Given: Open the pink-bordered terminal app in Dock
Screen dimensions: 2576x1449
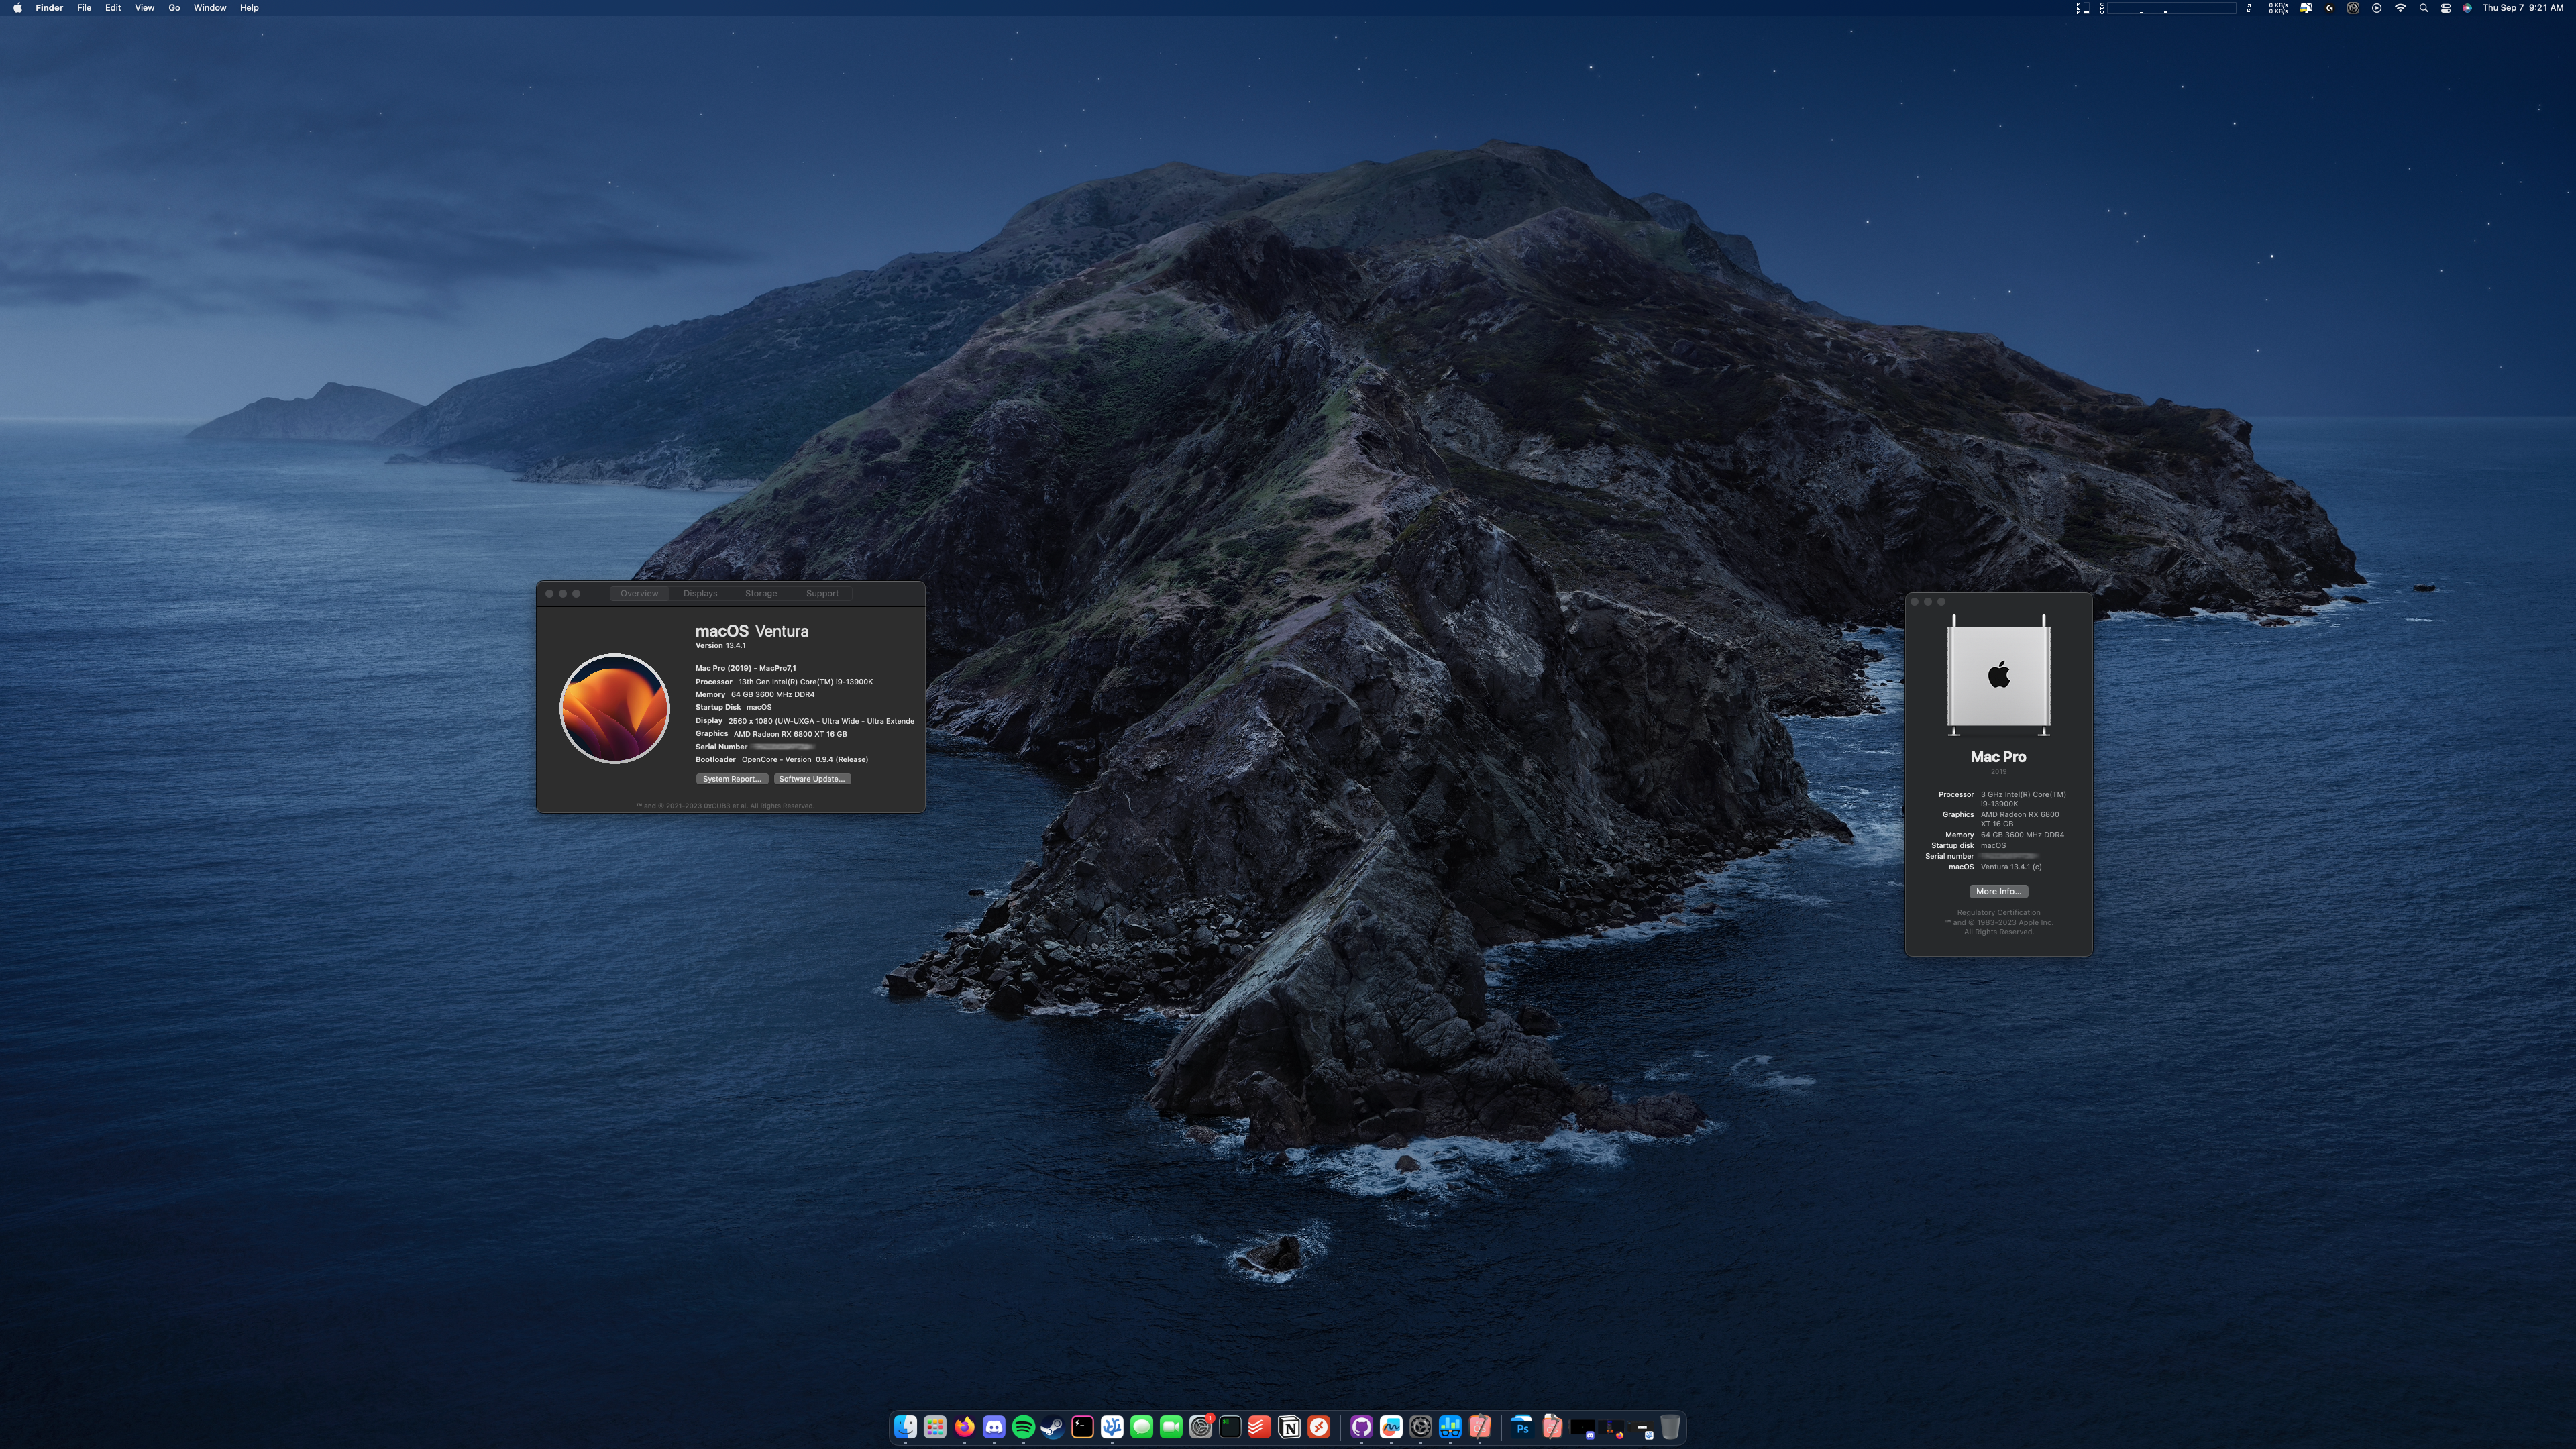Looking at the screenshot, I should coord(1082,1427).
